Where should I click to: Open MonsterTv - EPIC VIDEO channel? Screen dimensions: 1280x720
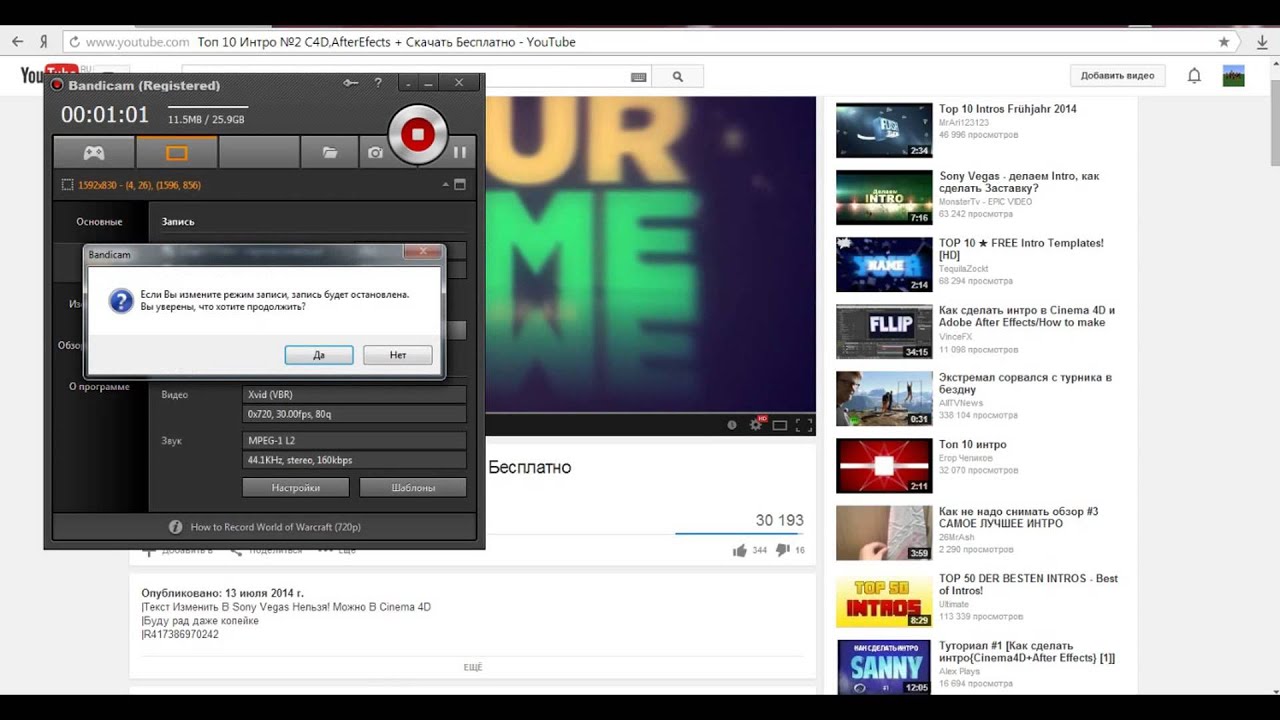[986, 202]
